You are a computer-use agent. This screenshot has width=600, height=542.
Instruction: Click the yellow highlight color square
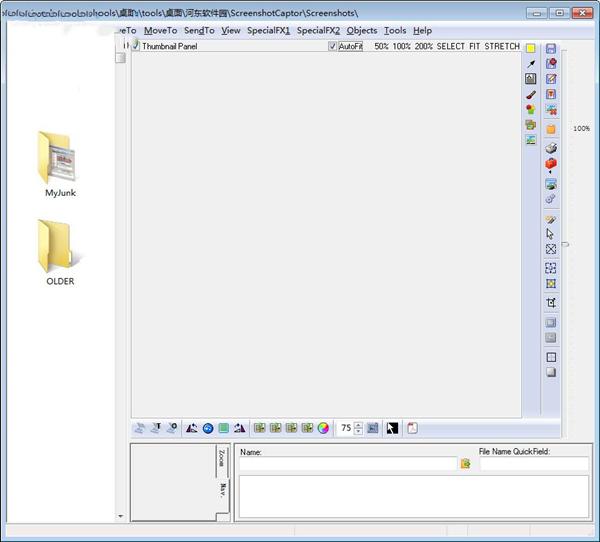click(530, 48)
